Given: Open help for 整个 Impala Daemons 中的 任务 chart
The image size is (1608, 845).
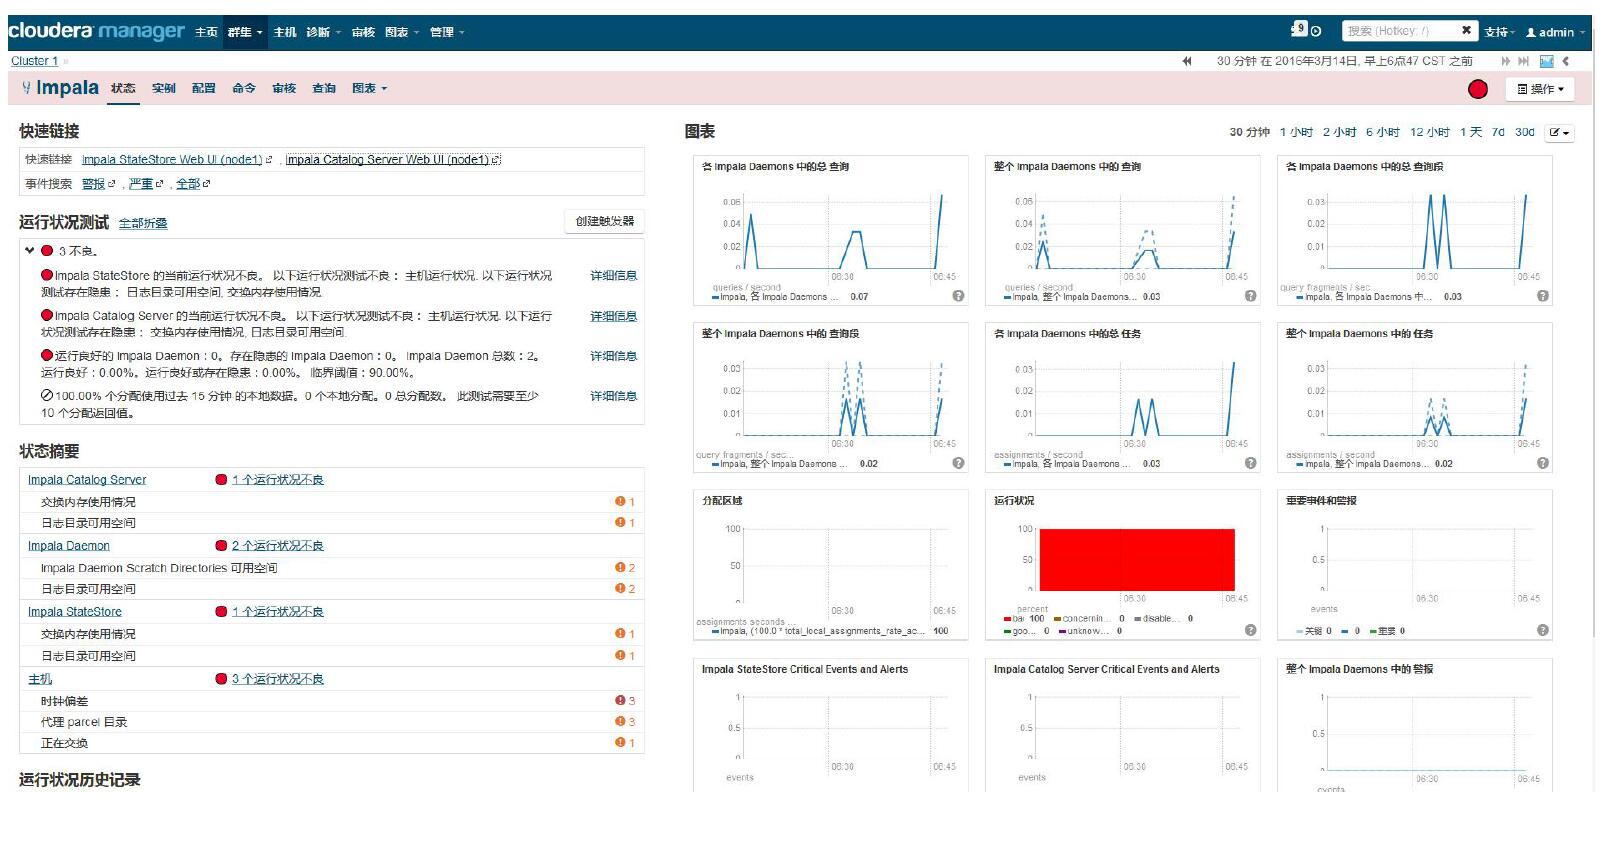Looking at the screenshot, I should [1542, 463].
